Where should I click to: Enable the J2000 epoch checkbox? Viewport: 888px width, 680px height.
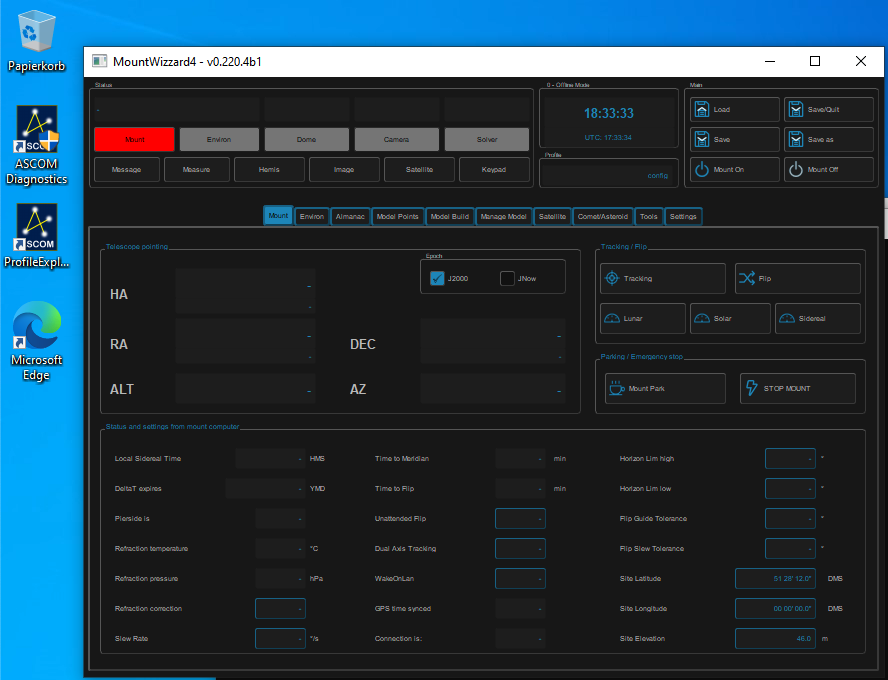437,279
